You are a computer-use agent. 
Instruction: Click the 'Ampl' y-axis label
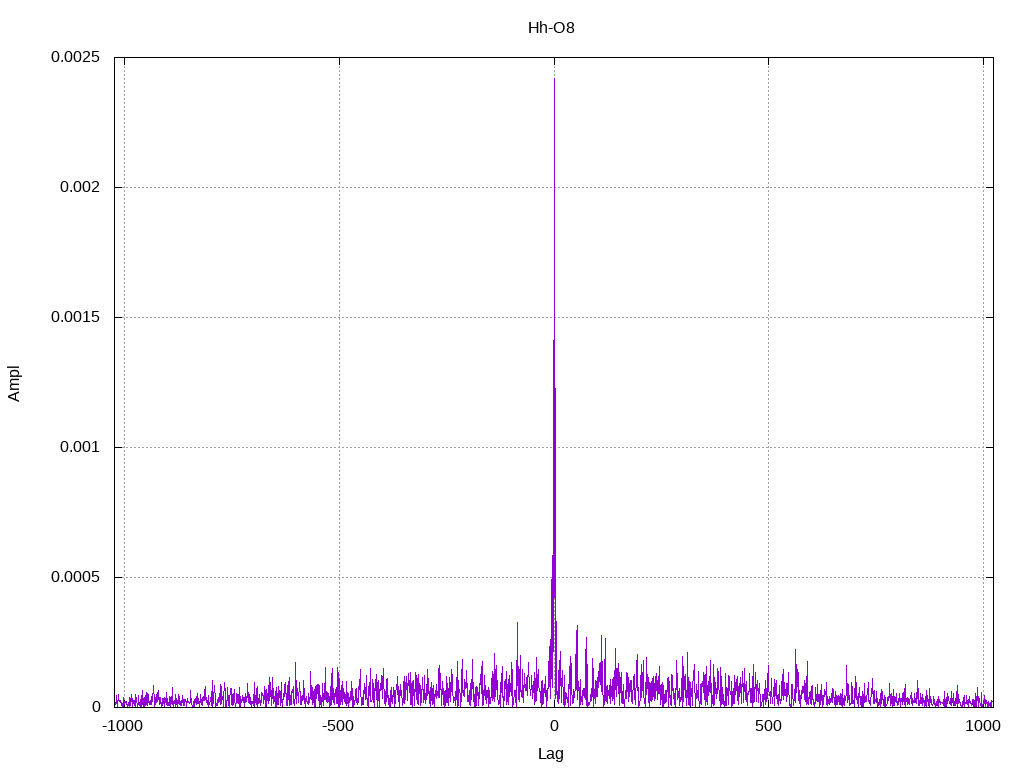[14, 383]
